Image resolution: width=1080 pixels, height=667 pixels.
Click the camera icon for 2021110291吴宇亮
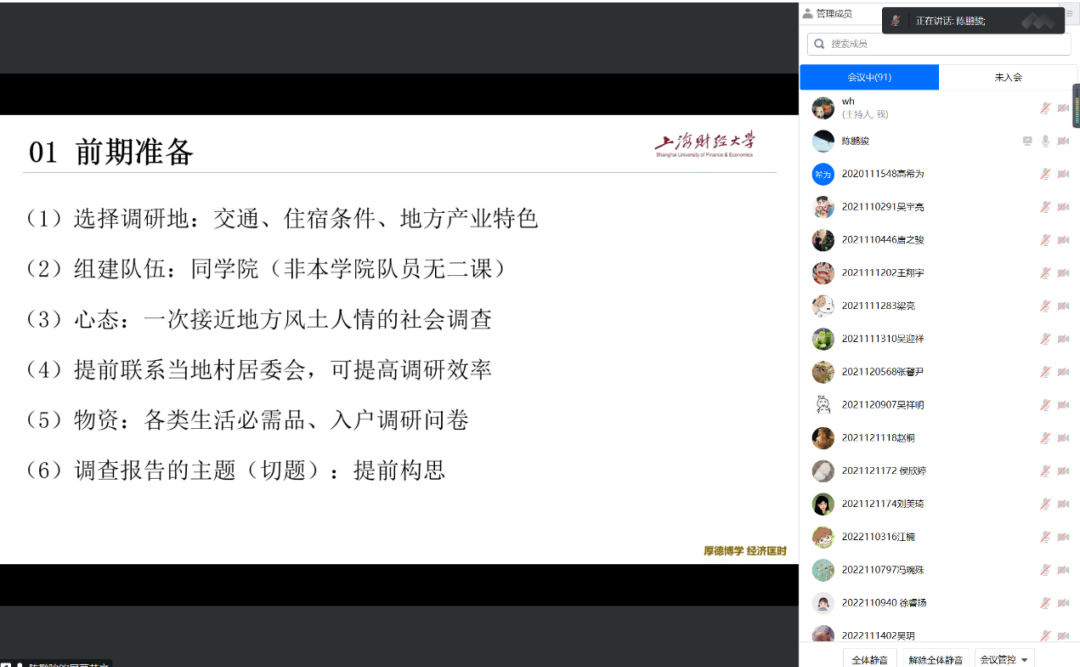(x=1063, y=205)
